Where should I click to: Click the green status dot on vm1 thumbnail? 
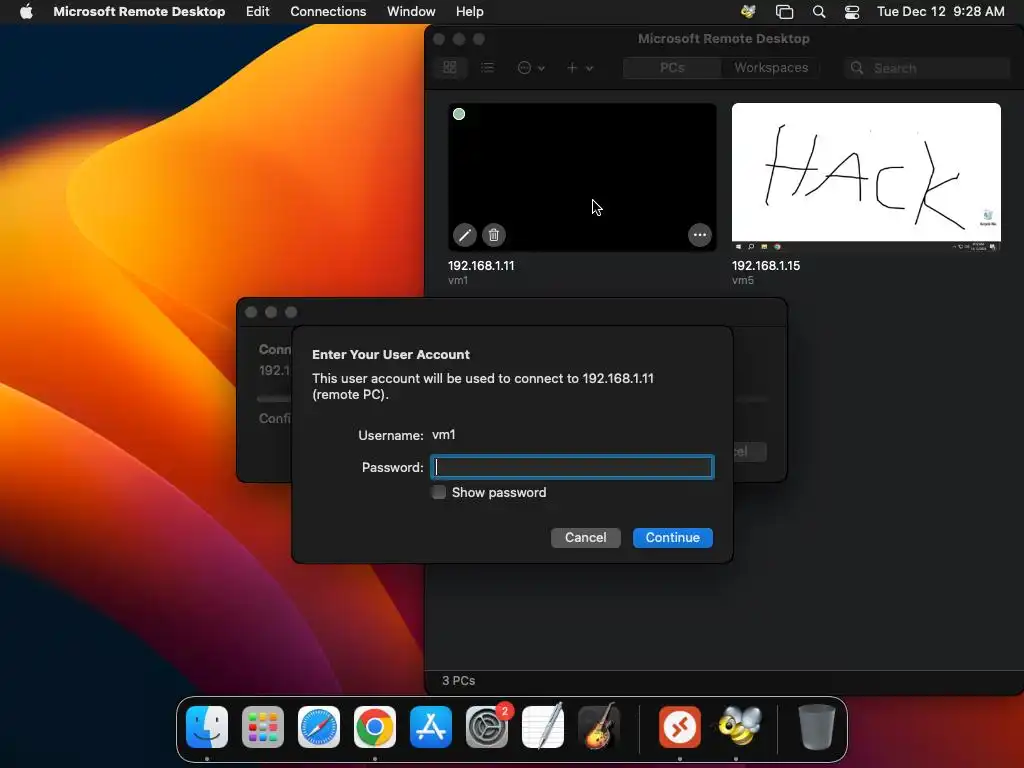click(x=459, y=114)
